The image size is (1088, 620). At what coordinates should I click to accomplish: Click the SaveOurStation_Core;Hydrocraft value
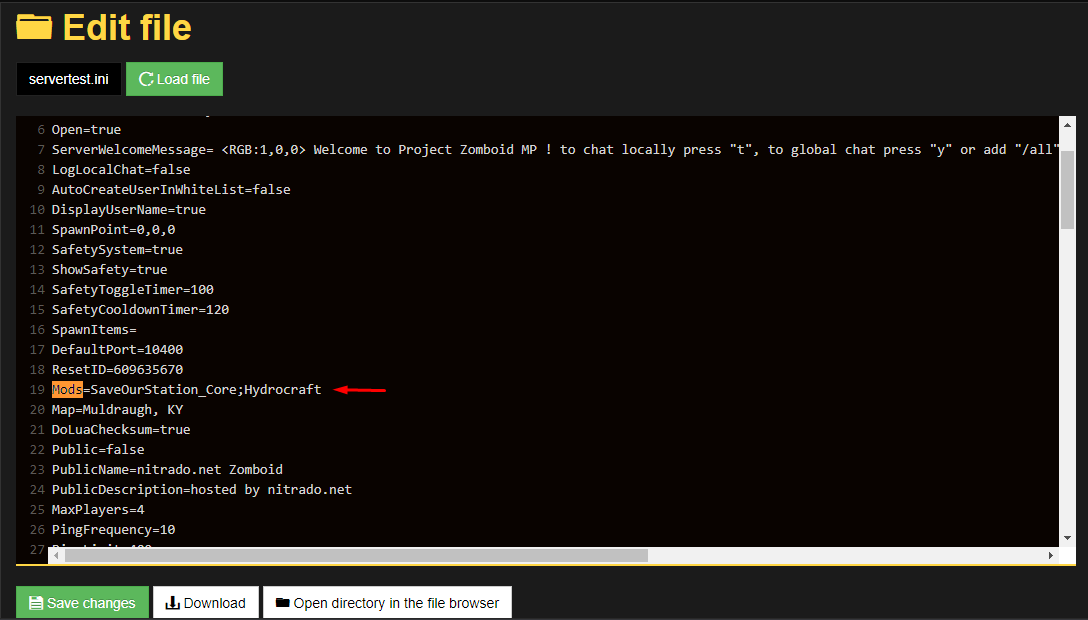coord(206,390)
